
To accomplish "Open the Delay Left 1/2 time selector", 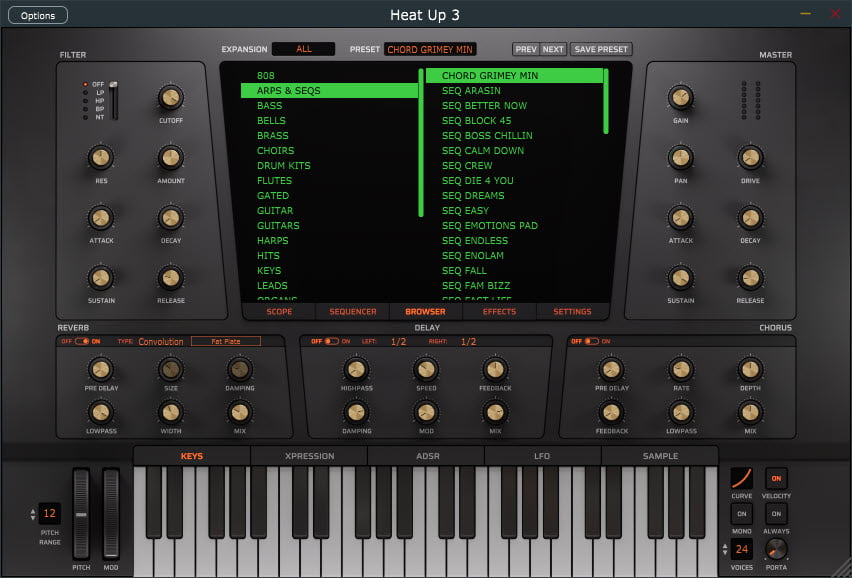I will click(398, 342).
